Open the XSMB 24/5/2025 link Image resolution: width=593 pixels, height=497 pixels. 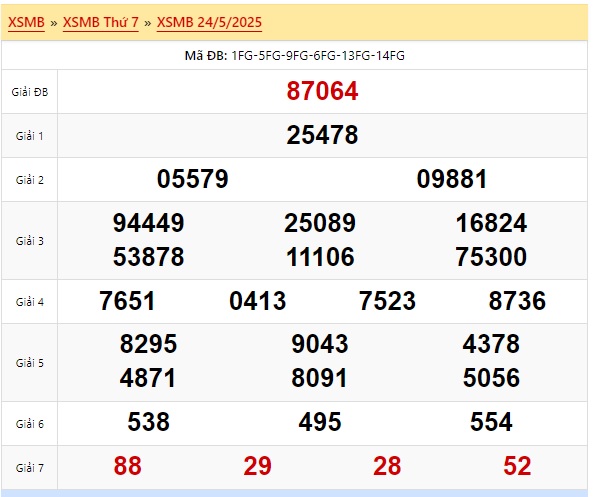209,22
